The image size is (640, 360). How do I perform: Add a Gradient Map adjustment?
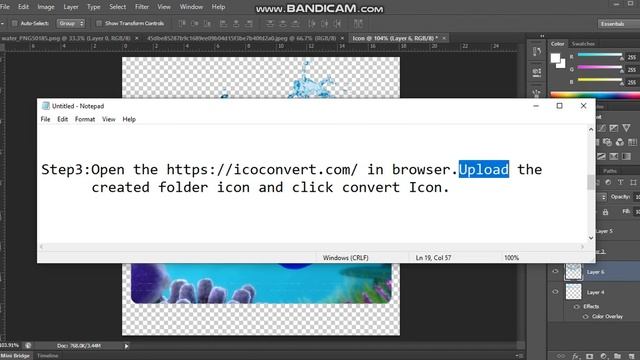pyautogui.click(x=627, y=156)
